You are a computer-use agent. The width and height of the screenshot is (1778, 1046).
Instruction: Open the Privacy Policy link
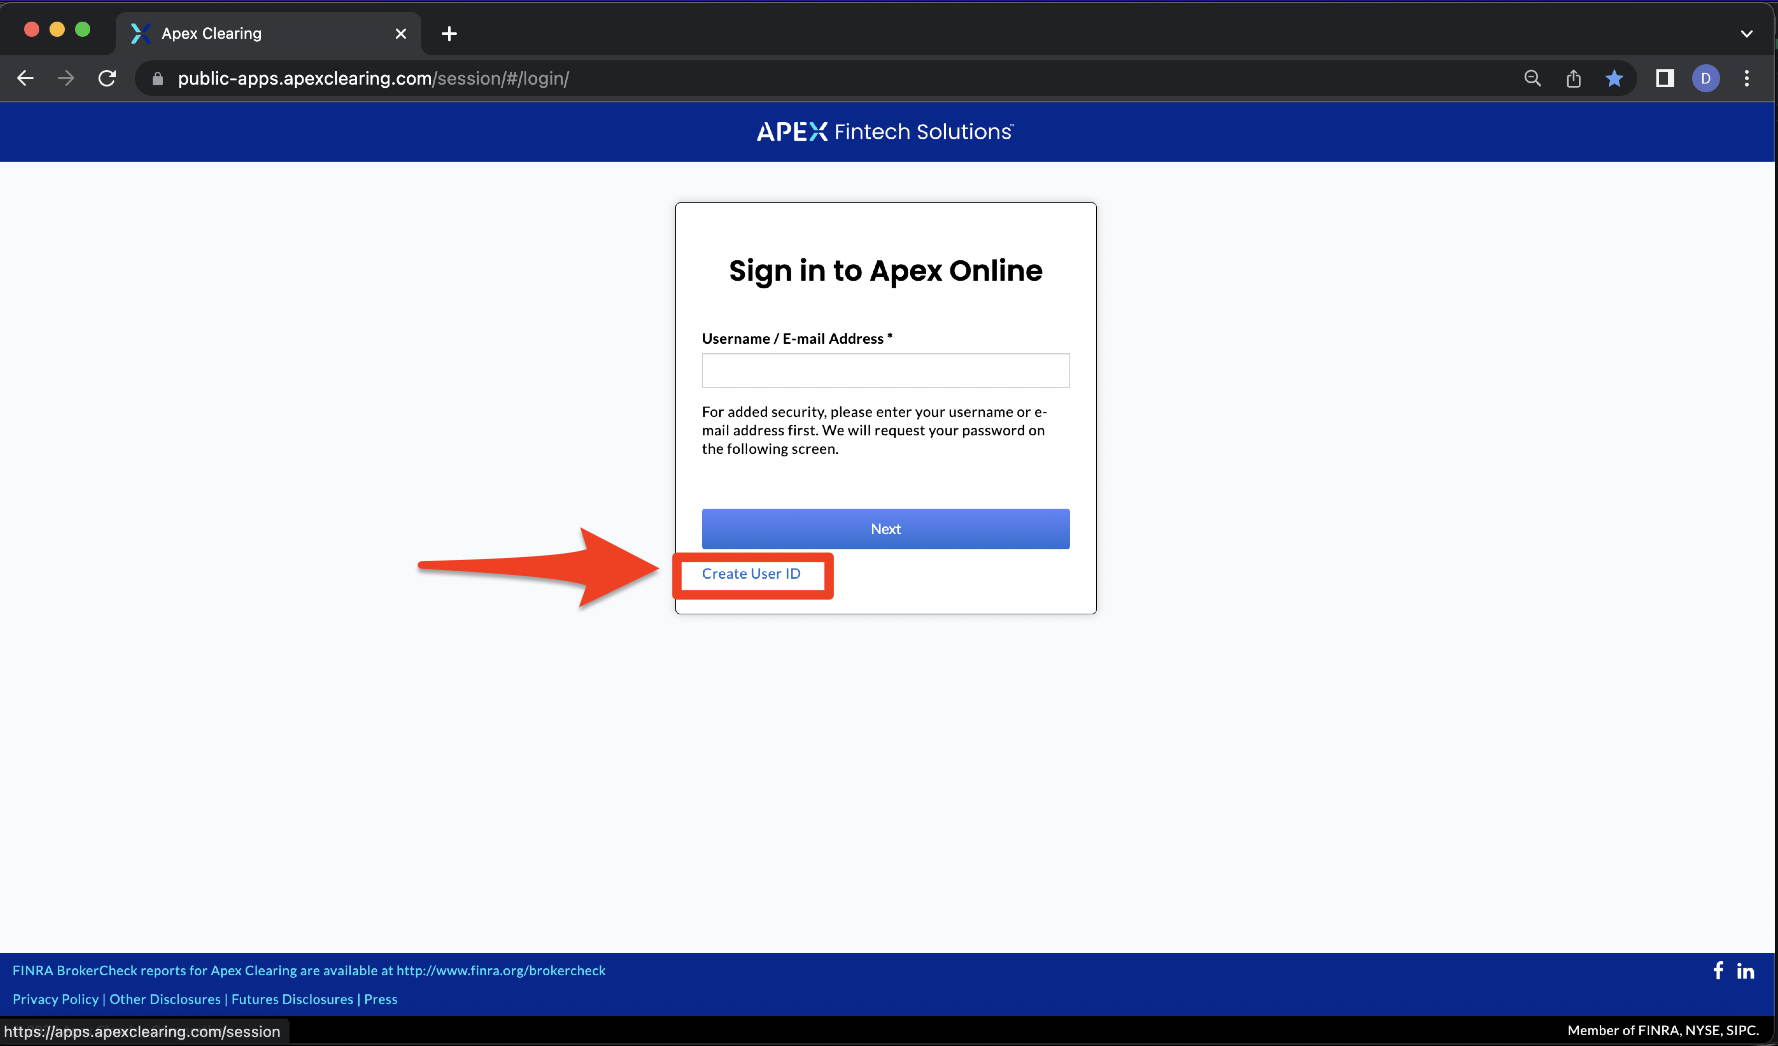point(55,999)
